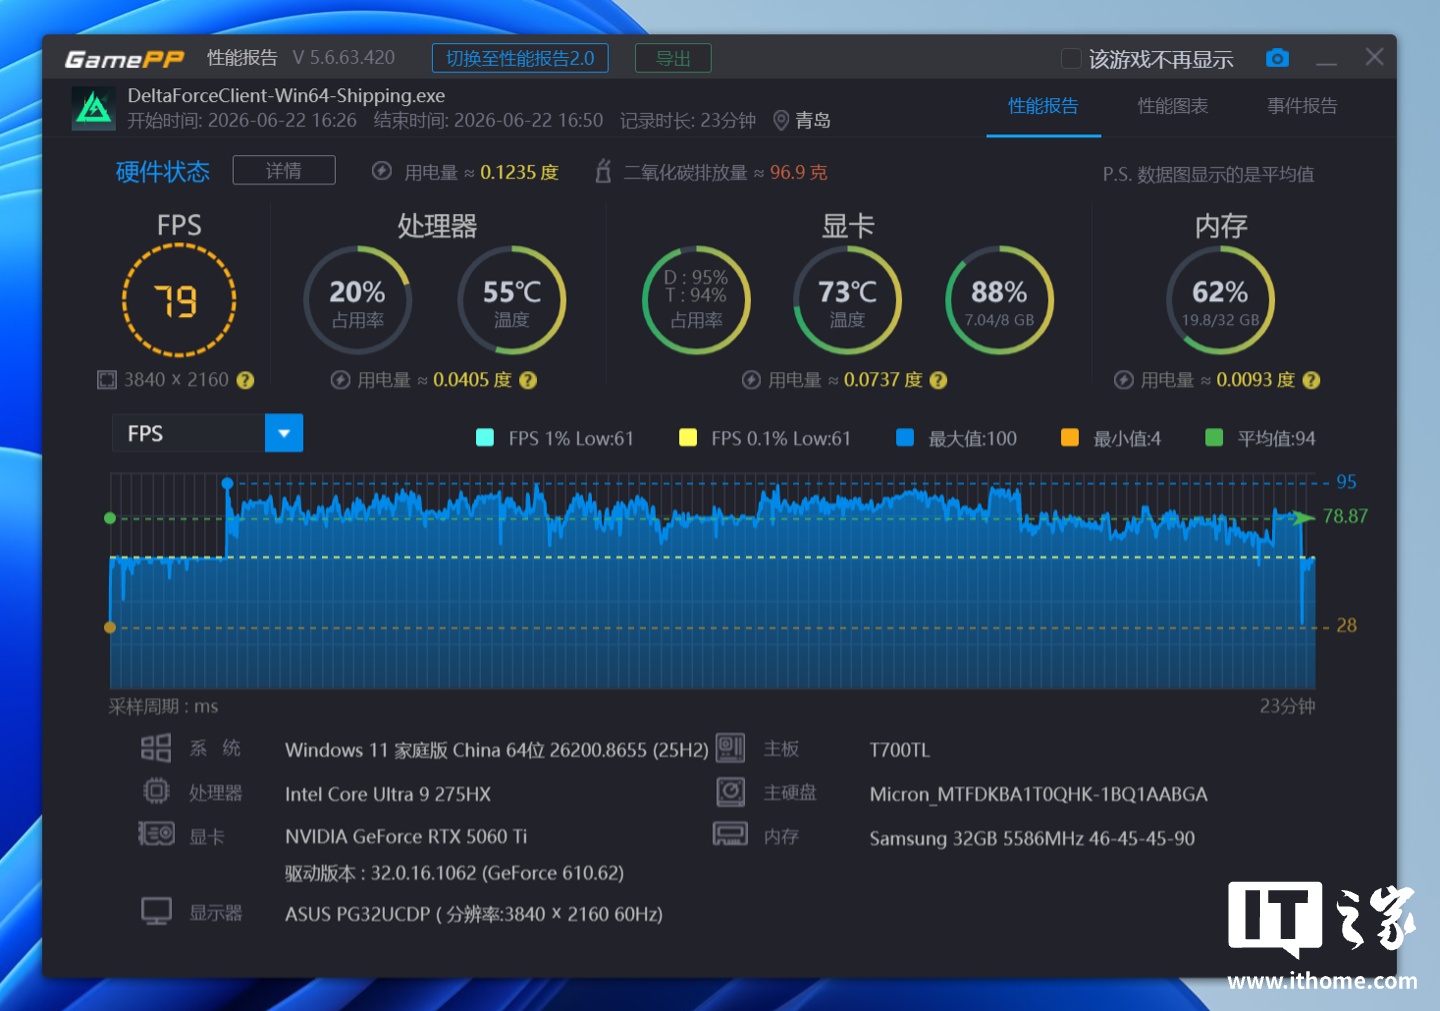This screenshot has width=1440, height=1011.
Task: Open help icon after 0.0405 度
Action: (x=528, y=380)
